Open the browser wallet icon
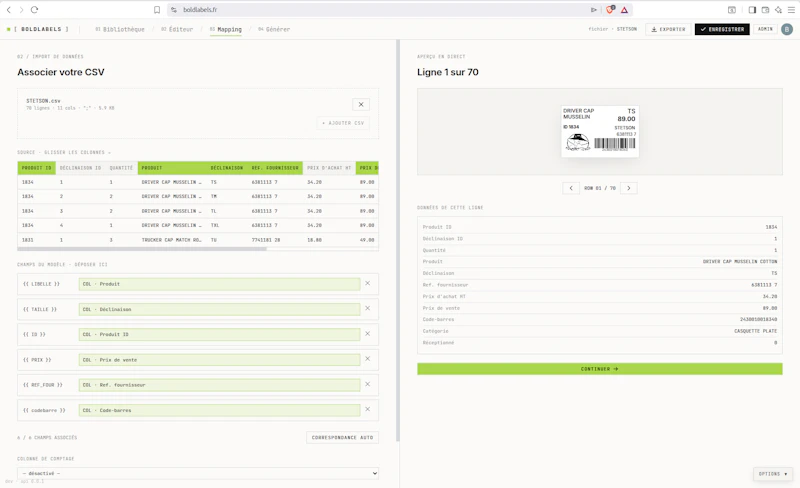Screen dimensions: 800x488 pyautogui.click(x=765, y=10)
